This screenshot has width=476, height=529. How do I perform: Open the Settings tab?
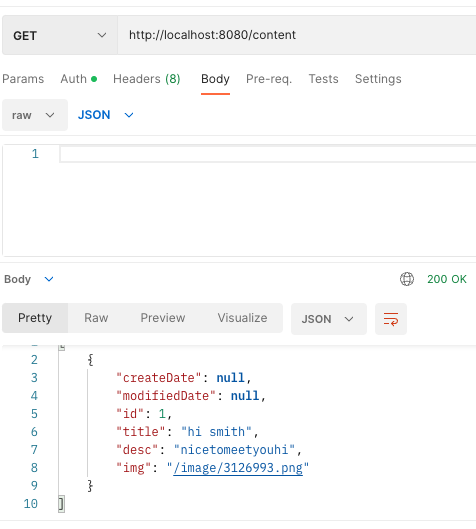click(378, 79)
